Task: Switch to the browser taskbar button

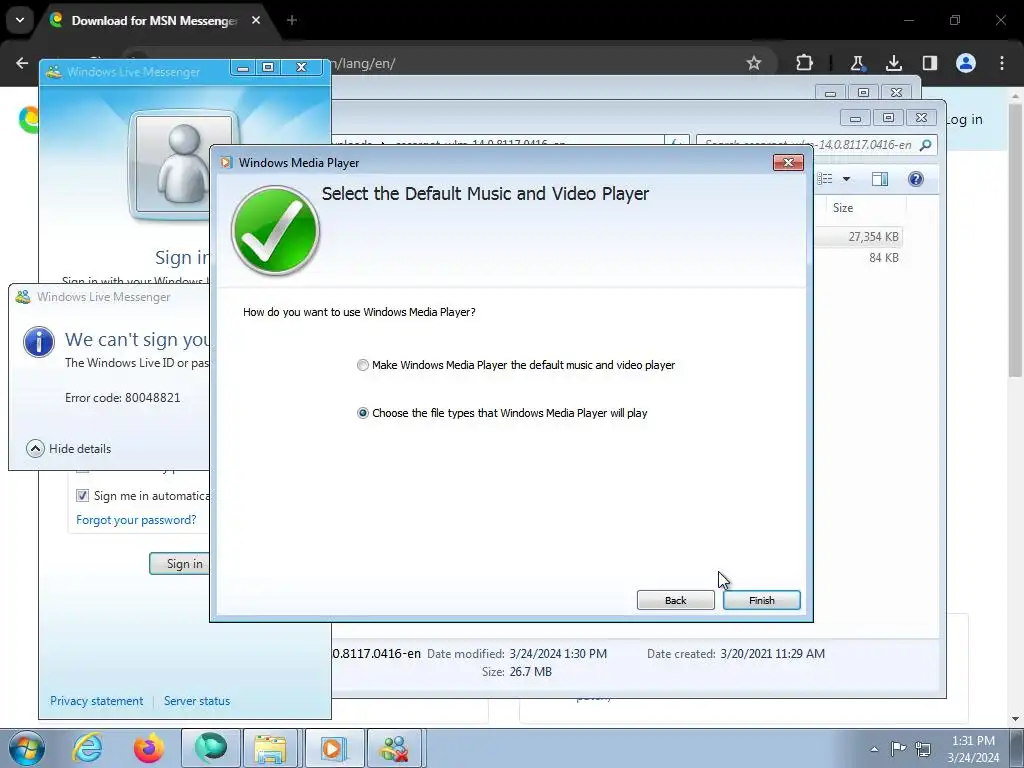Action: coord(210,748)
